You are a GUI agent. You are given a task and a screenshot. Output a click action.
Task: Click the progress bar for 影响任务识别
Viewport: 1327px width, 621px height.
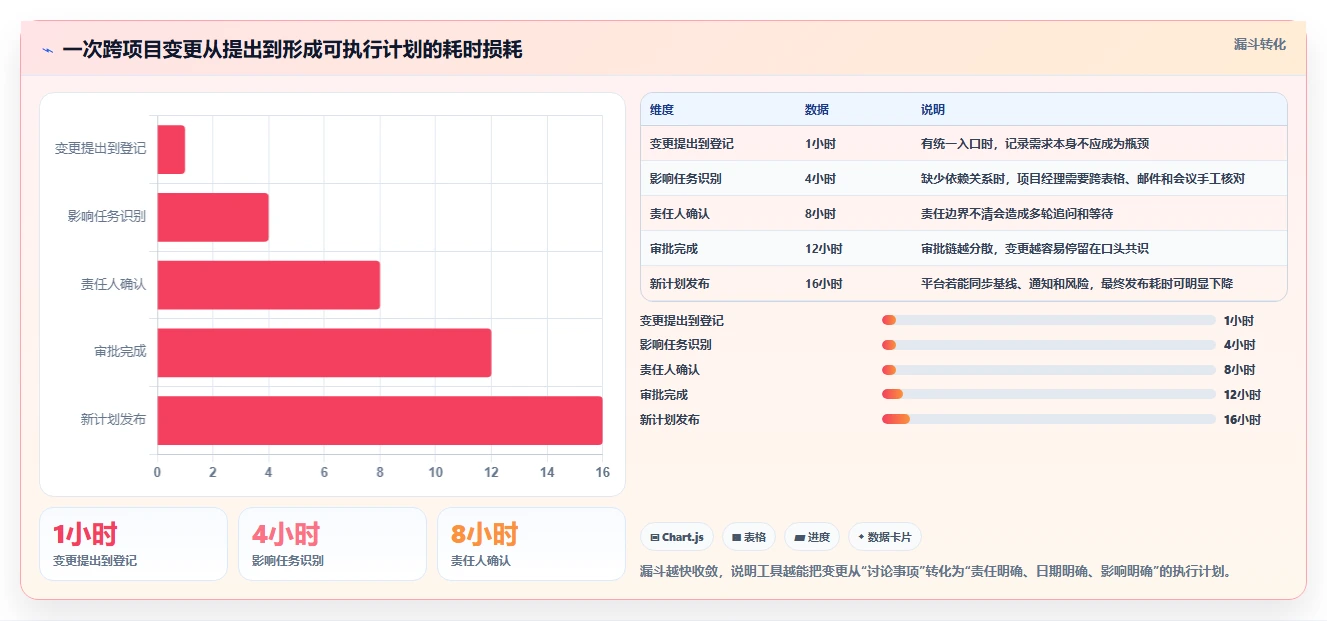click(1048, 345)
